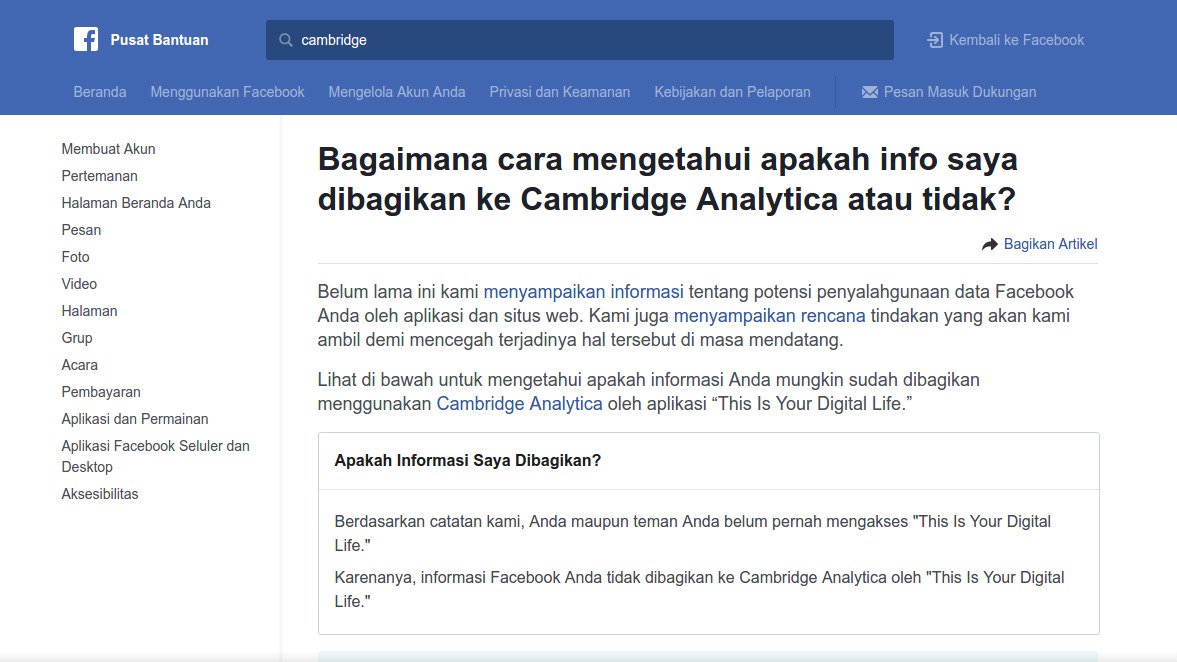Open the Privasi dan Keamanan menu
The width and height of the screenshot is (1177, 662).
tap(559, 92)
